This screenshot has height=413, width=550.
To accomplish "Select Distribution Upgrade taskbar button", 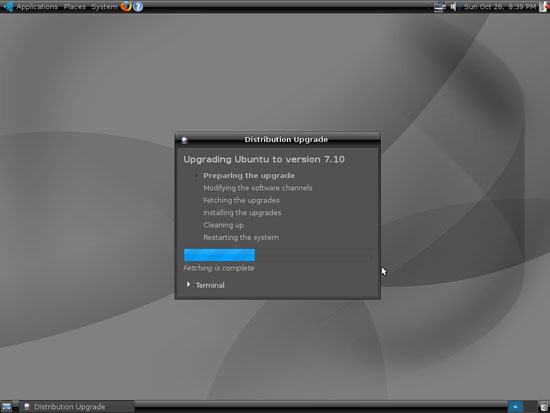I will 77,407.
